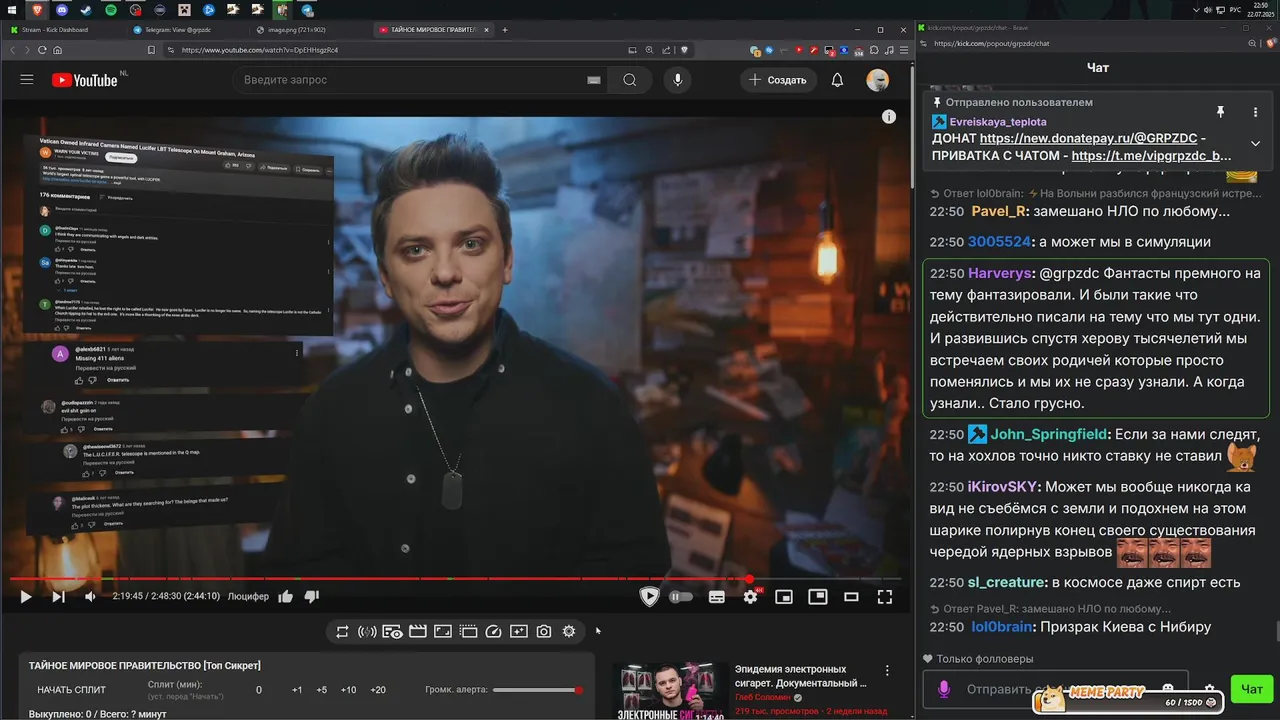The width and height of the screenshot is (1280, 720).
Task: Toggle loop in the enhancer toolbar
Action: point(342,631)
